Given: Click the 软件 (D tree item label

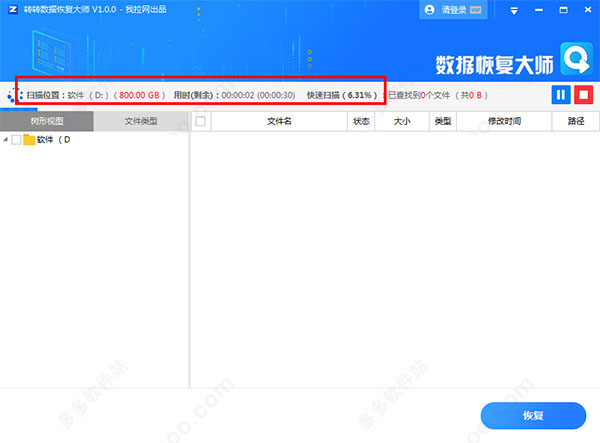Looking at the screenshot, I should pyautogui.click(x=54, y=140).
